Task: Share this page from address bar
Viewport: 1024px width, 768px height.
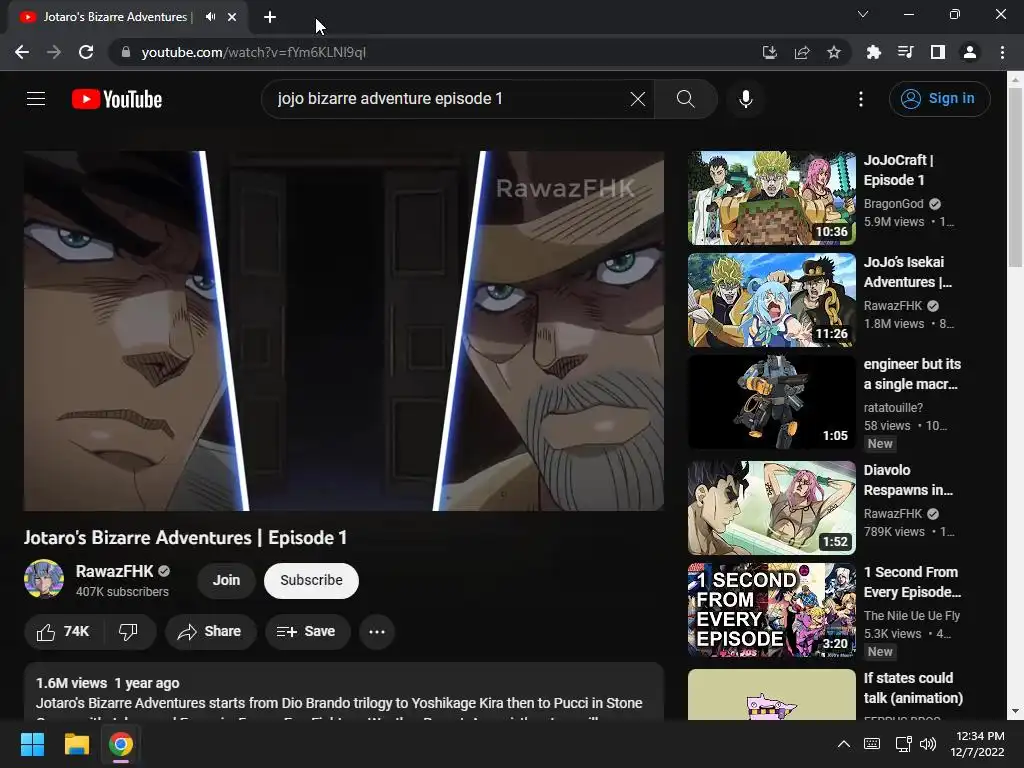Action: click(x=802, y=52)
